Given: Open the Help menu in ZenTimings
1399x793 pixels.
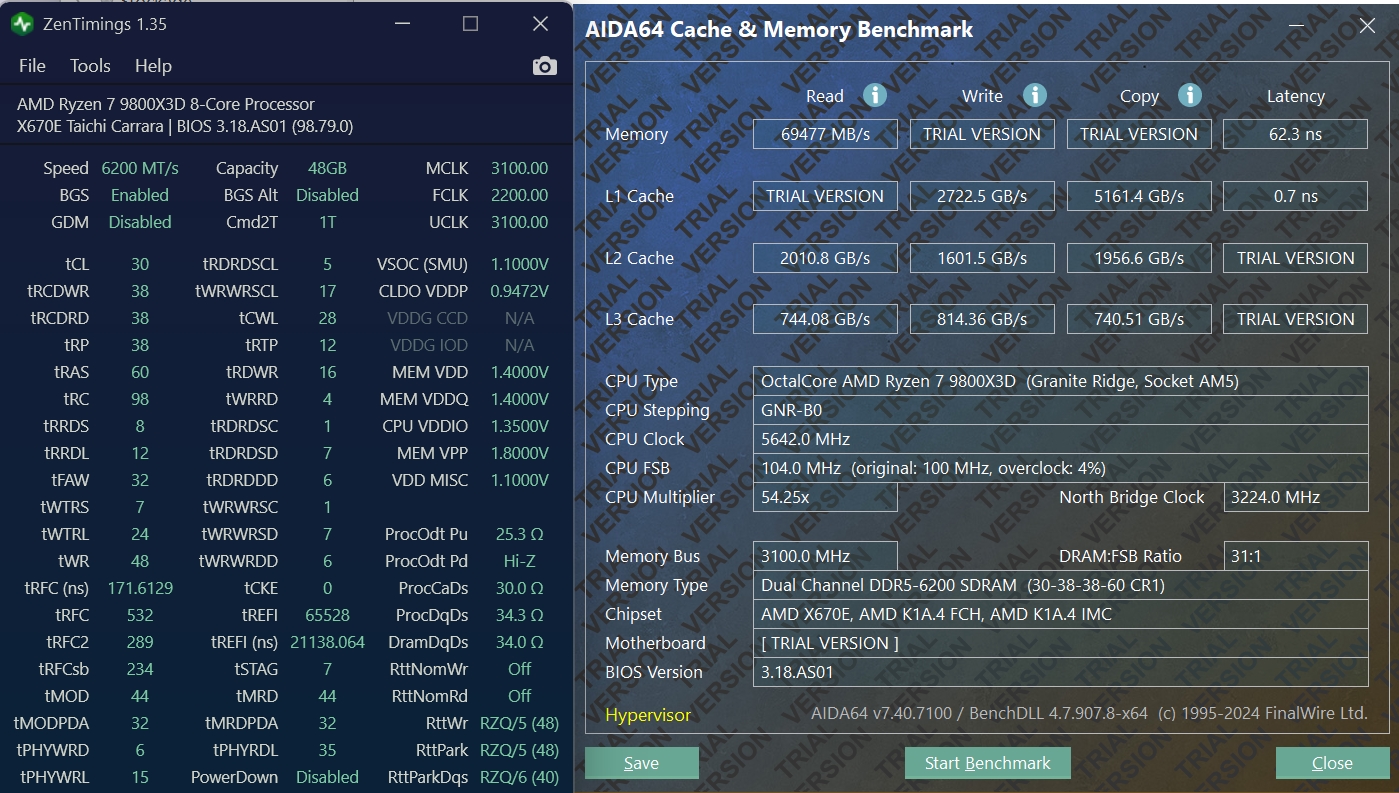Looking at the screenshot, I should pos(153,66).
